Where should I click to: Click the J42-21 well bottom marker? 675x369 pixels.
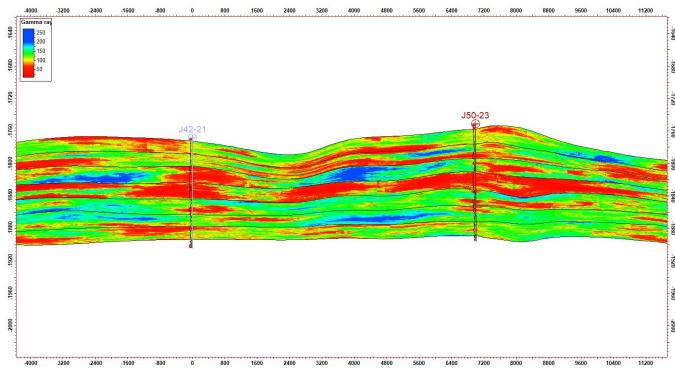191,246
